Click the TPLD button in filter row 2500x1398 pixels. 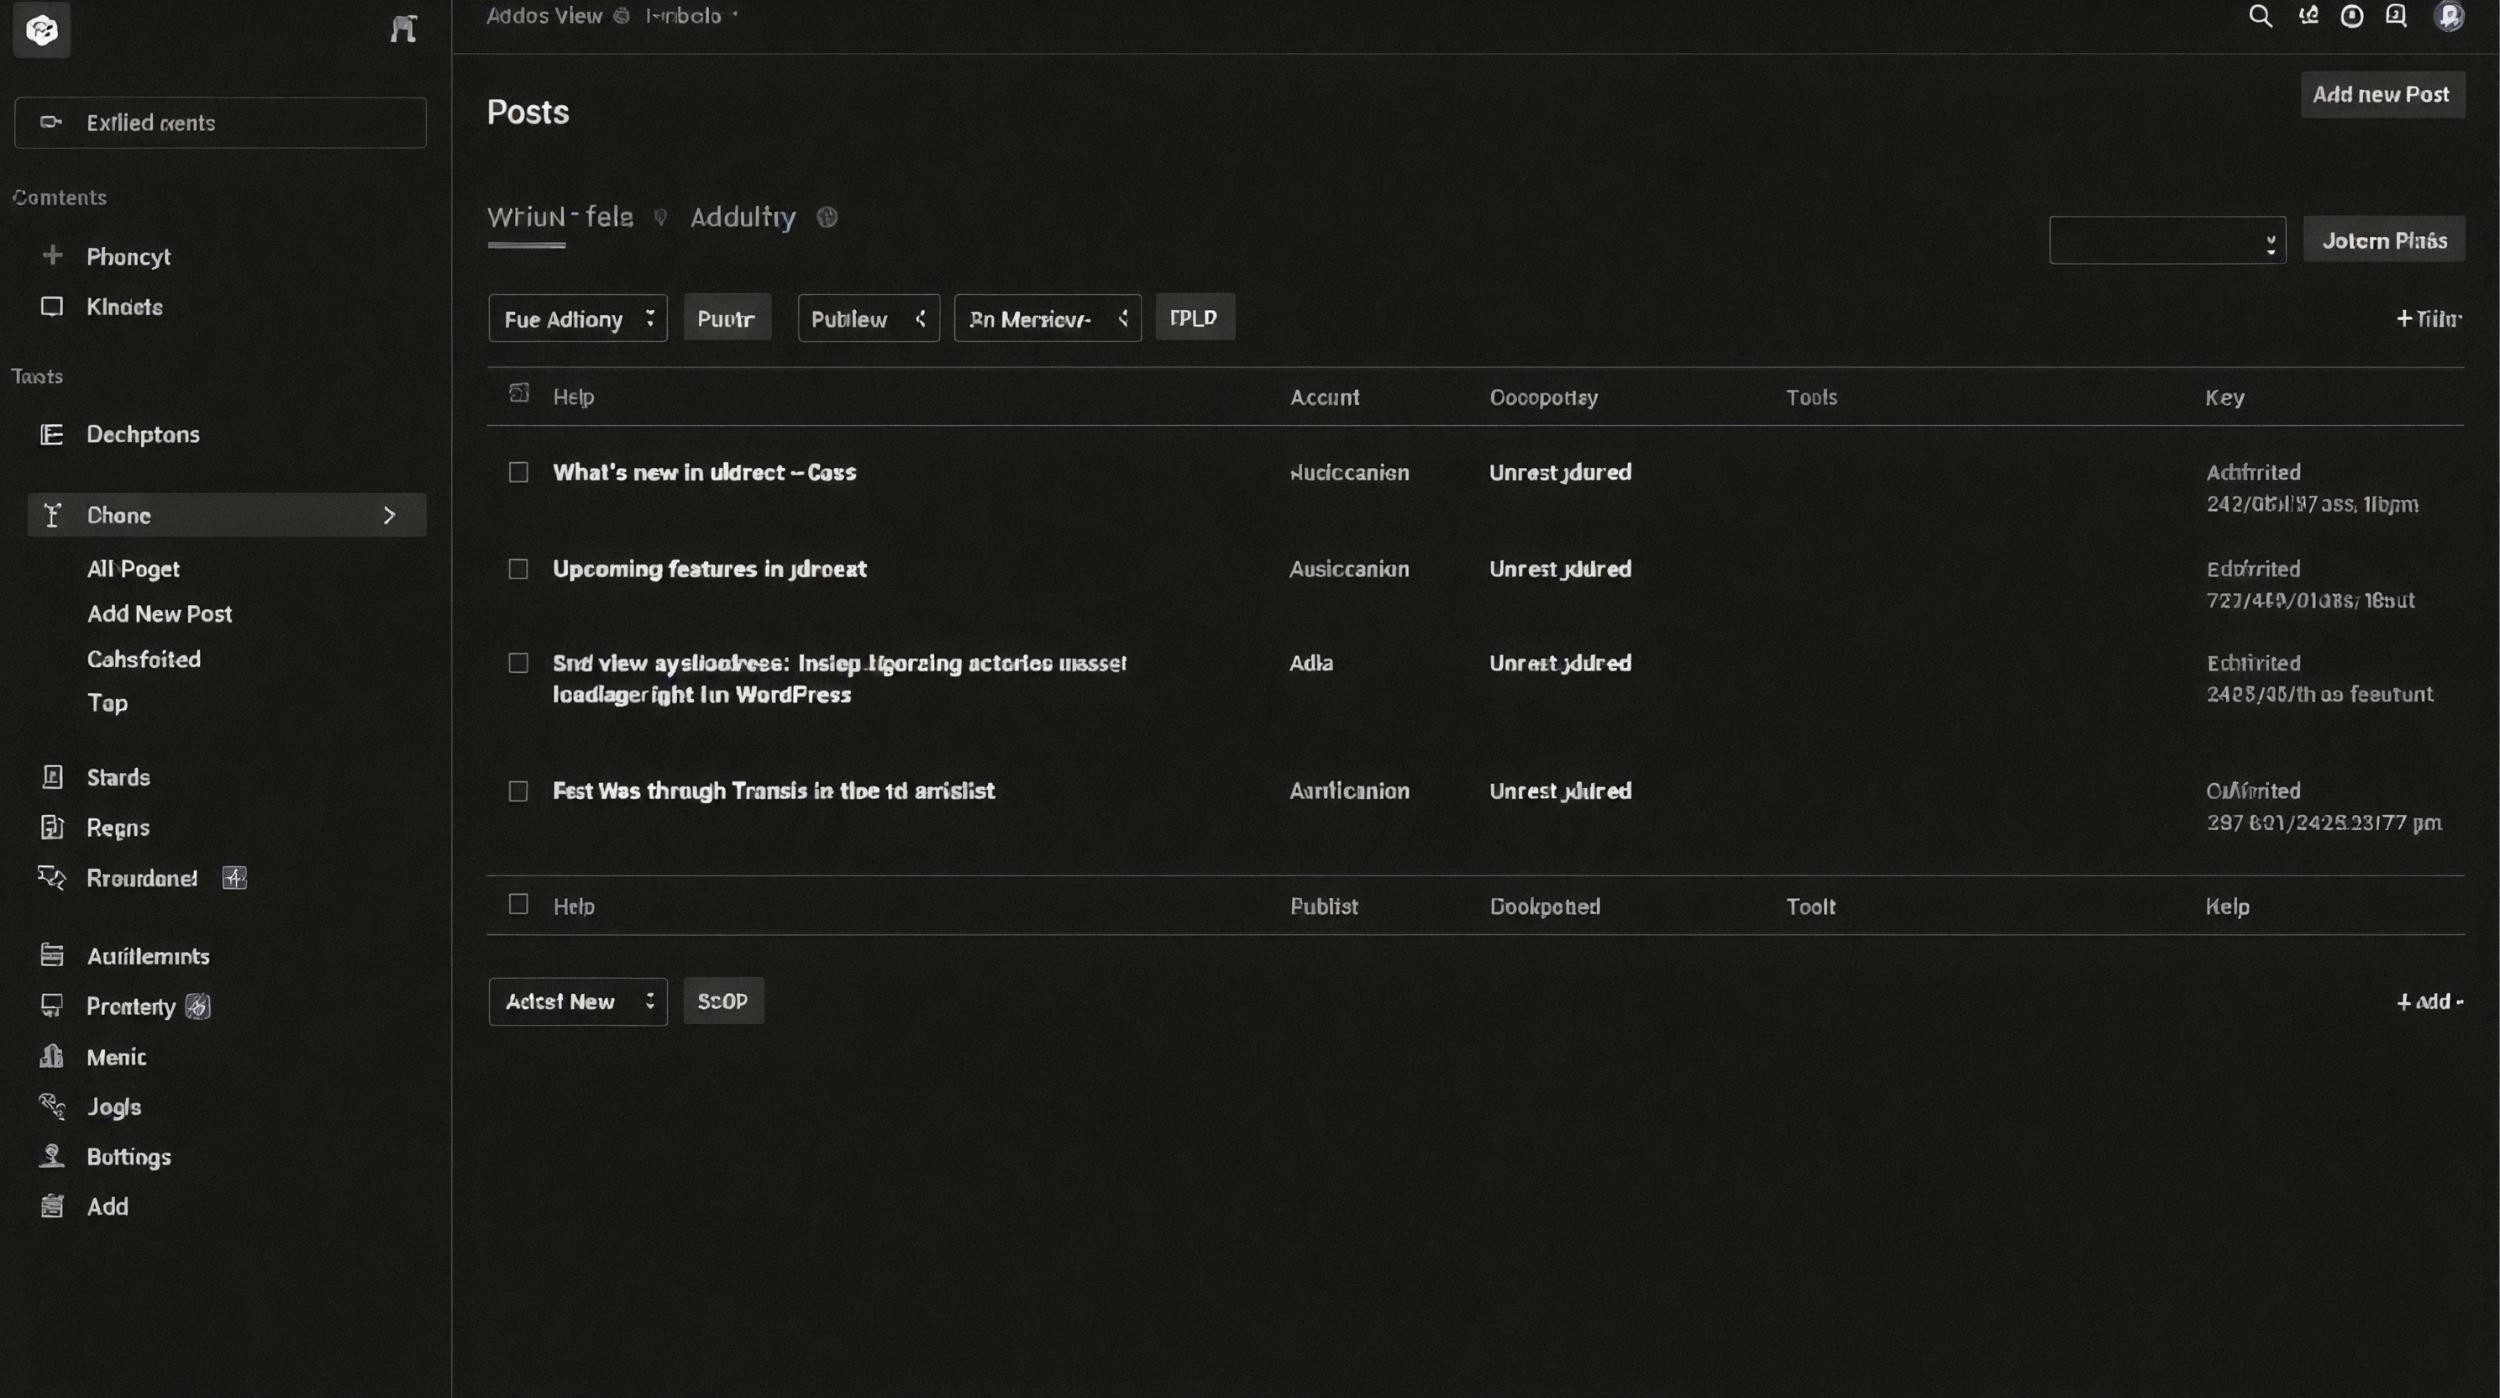[1195, 317]
